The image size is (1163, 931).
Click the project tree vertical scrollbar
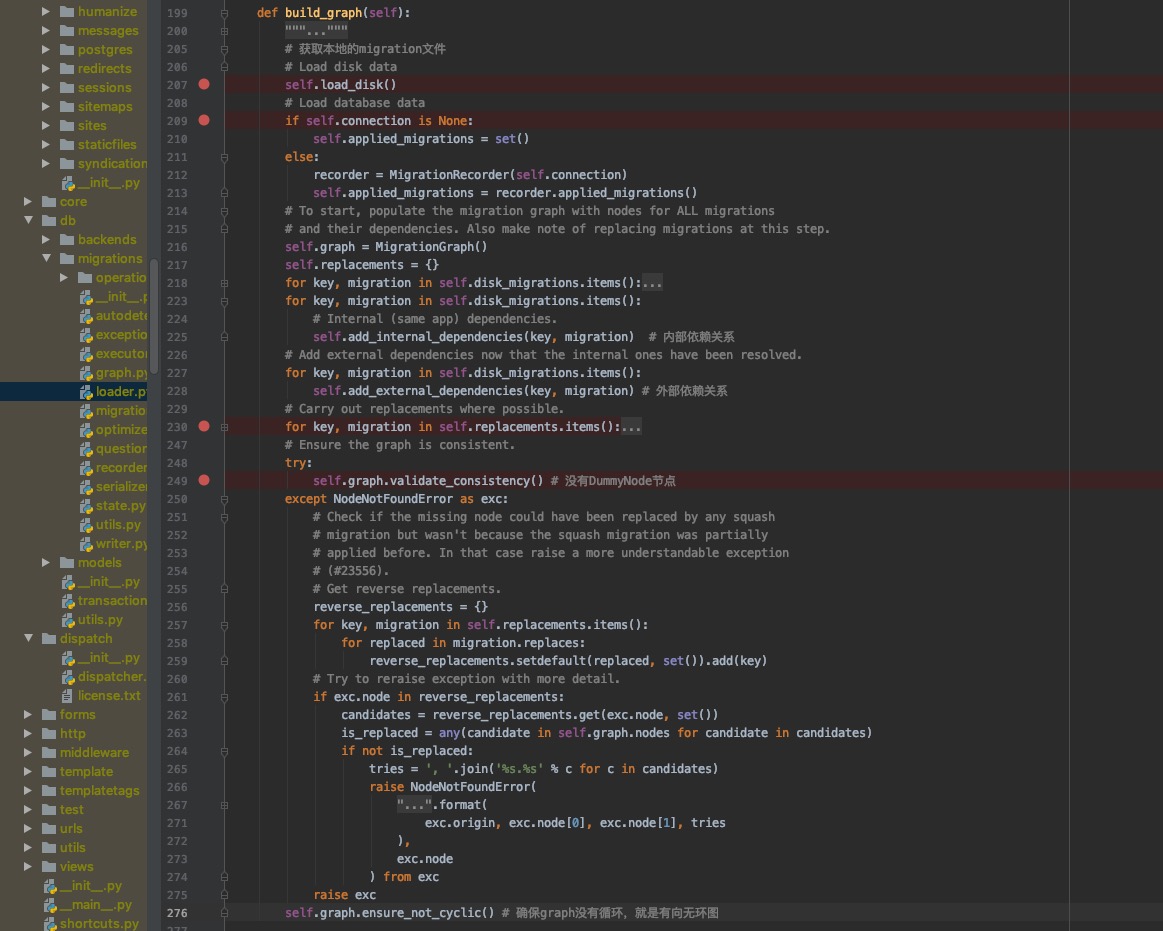coord(154,316)
